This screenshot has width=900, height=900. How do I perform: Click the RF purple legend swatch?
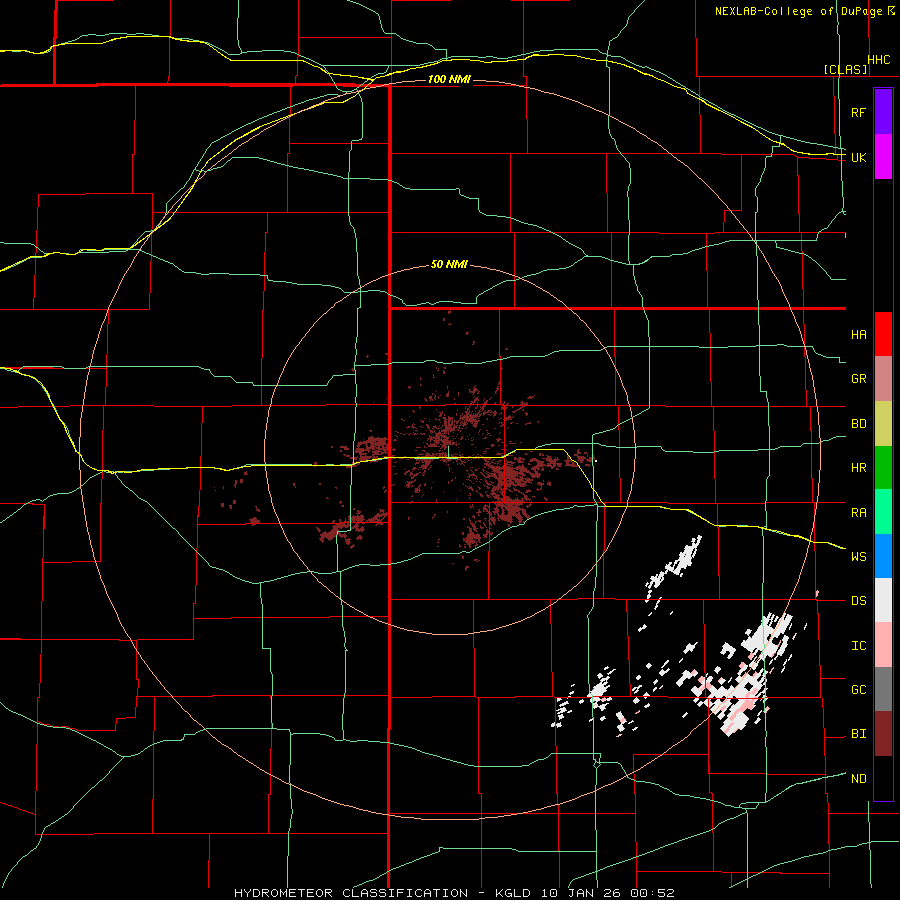pos(883,112)
